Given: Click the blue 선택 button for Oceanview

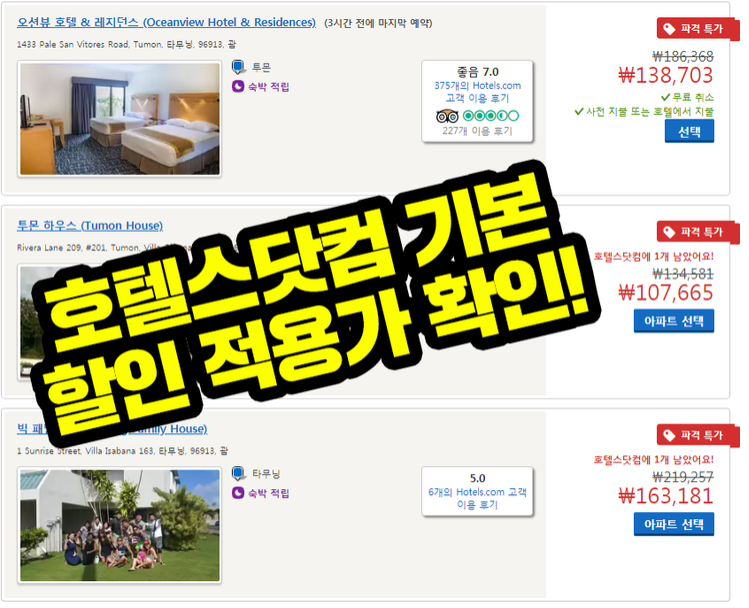Looking at the screenshot, I should tap(689, 131).
